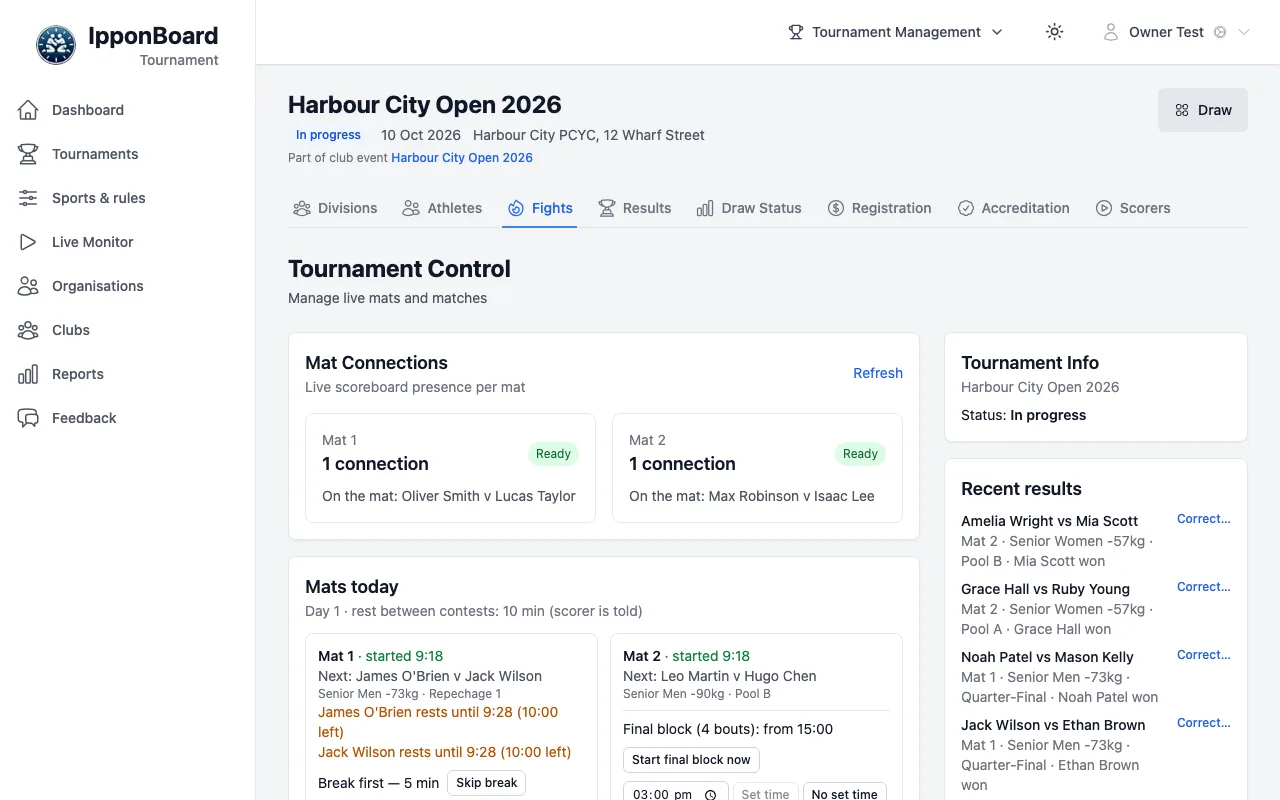This screenshot has width=1280, height=800.
Task: Choose the No set time button
Action: 845,794
